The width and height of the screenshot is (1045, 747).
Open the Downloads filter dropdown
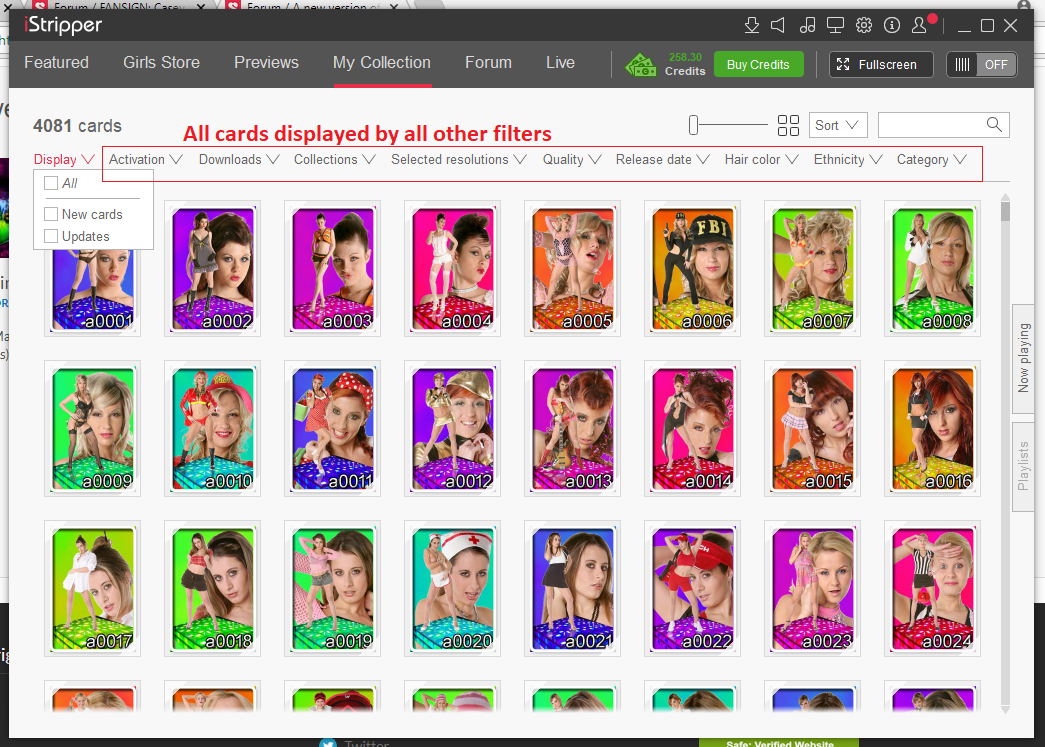point(239,160)
